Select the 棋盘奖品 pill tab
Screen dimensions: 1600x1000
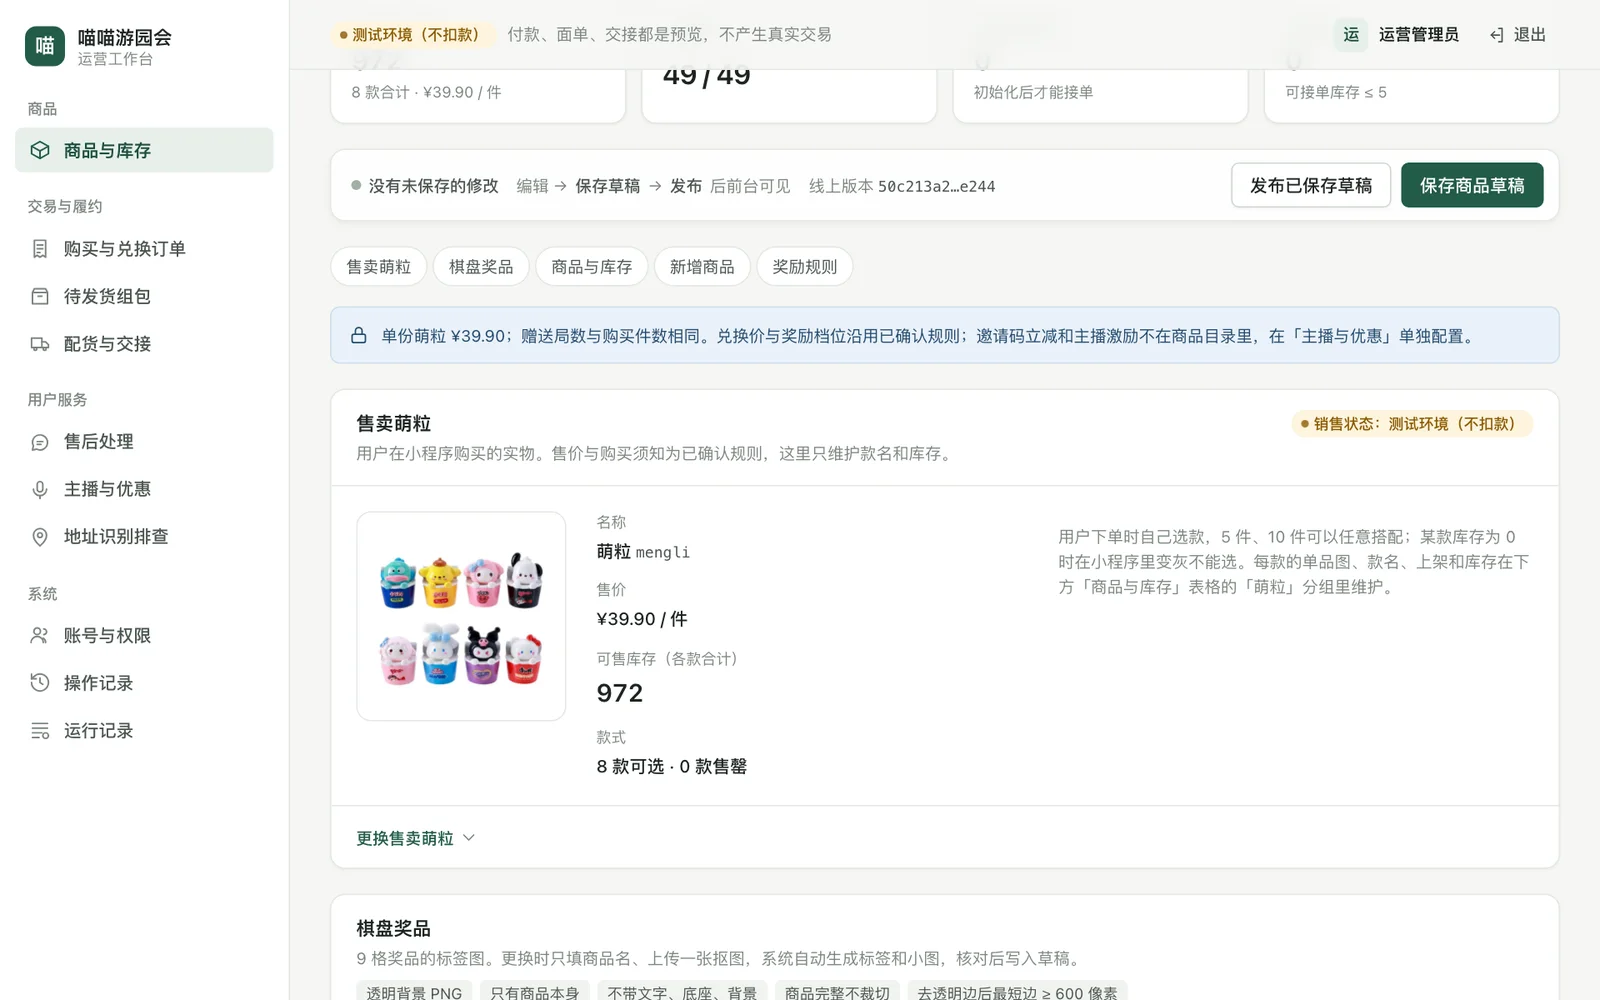[x=481, y=267]
